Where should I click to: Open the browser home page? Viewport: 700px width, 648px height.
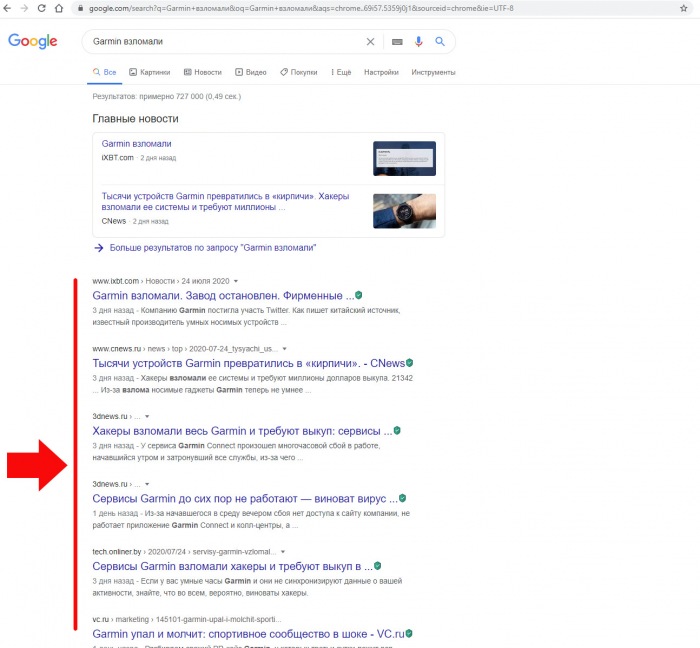[x=58, y=8]
